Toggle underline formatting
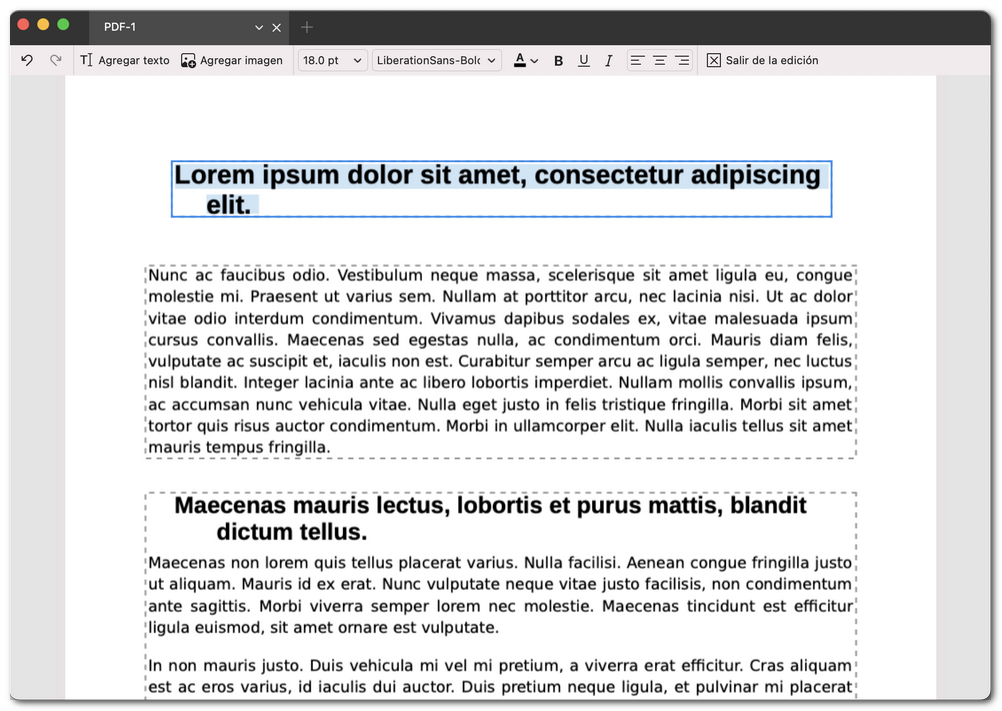The image size is (1002, 711). [584, 60]
